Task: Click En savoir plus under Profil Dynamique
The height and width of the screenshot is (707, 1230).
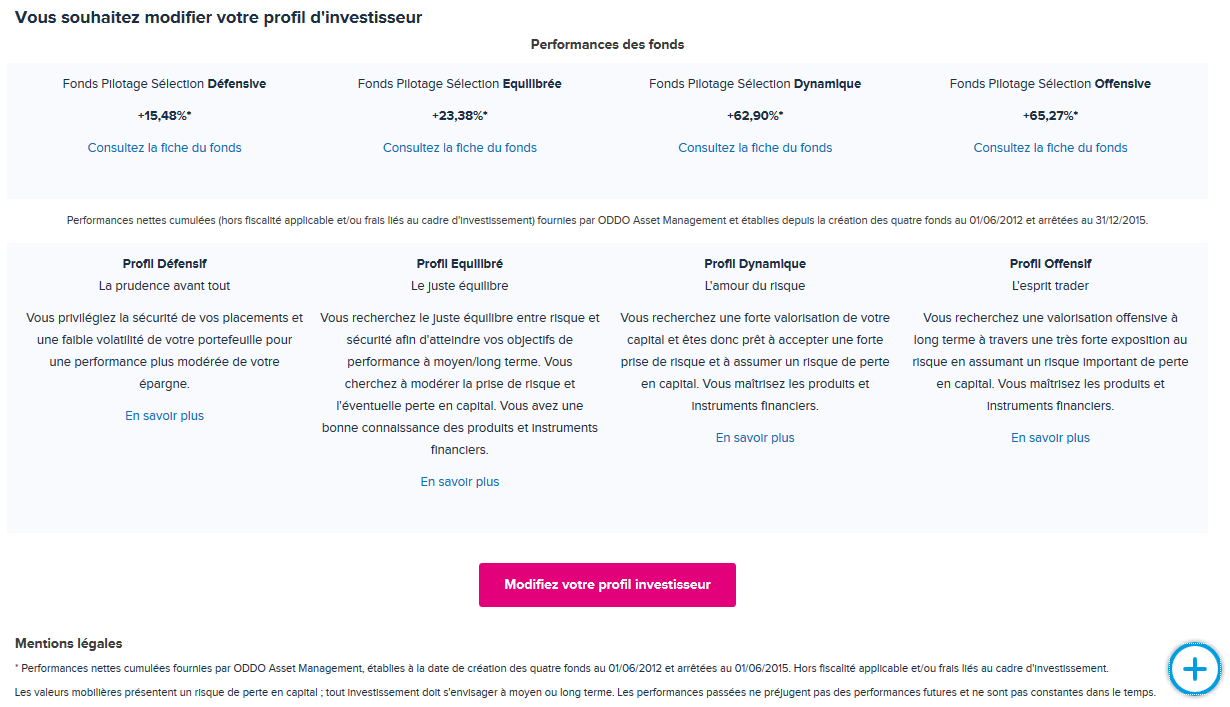Action: tap(755, 438)
